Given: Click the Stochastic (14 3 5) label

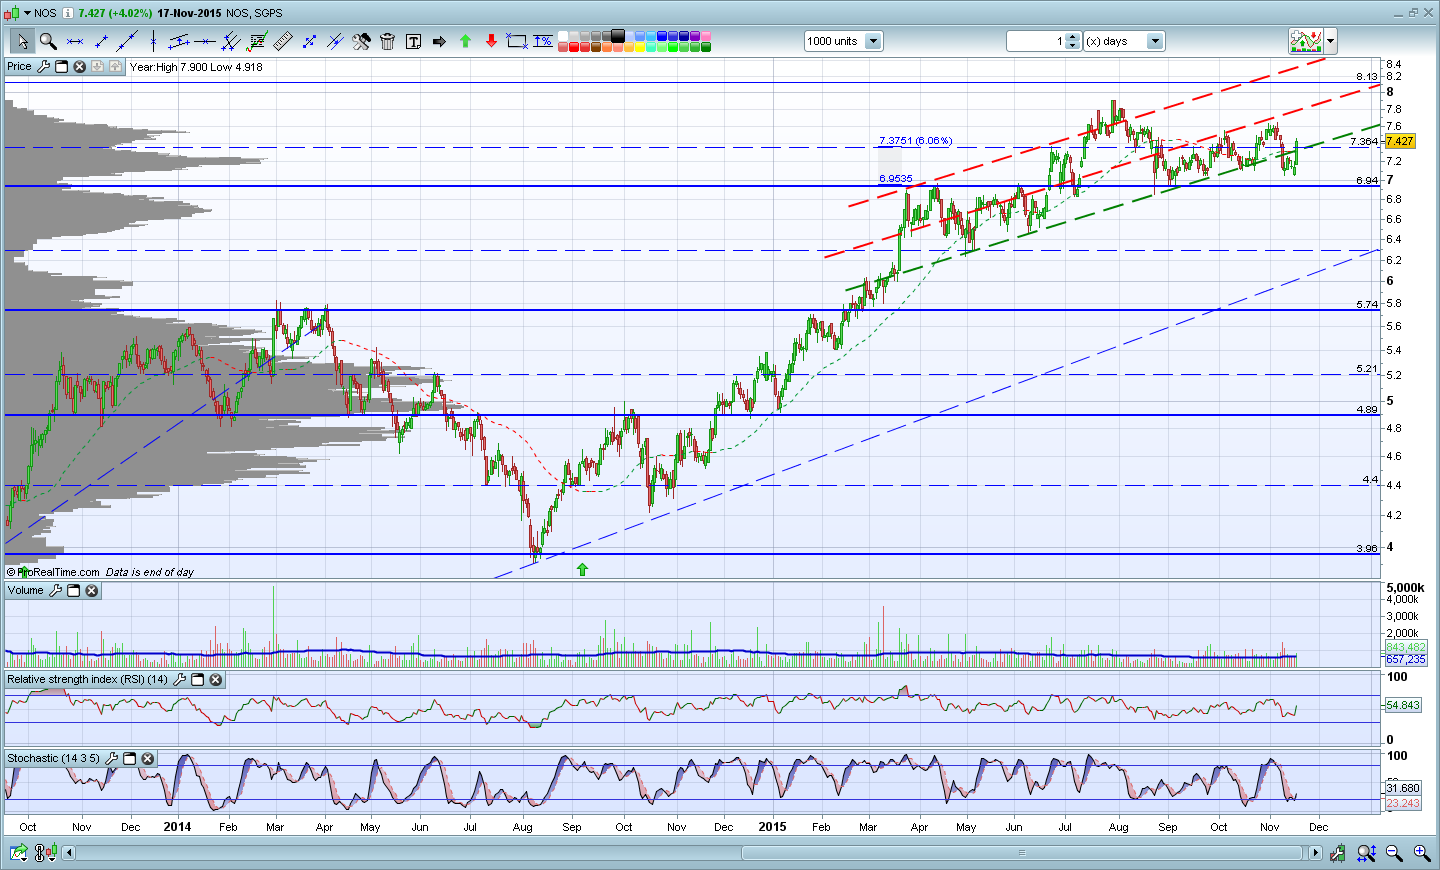Looking at the screenshot, I should click(x=54, y=759).
